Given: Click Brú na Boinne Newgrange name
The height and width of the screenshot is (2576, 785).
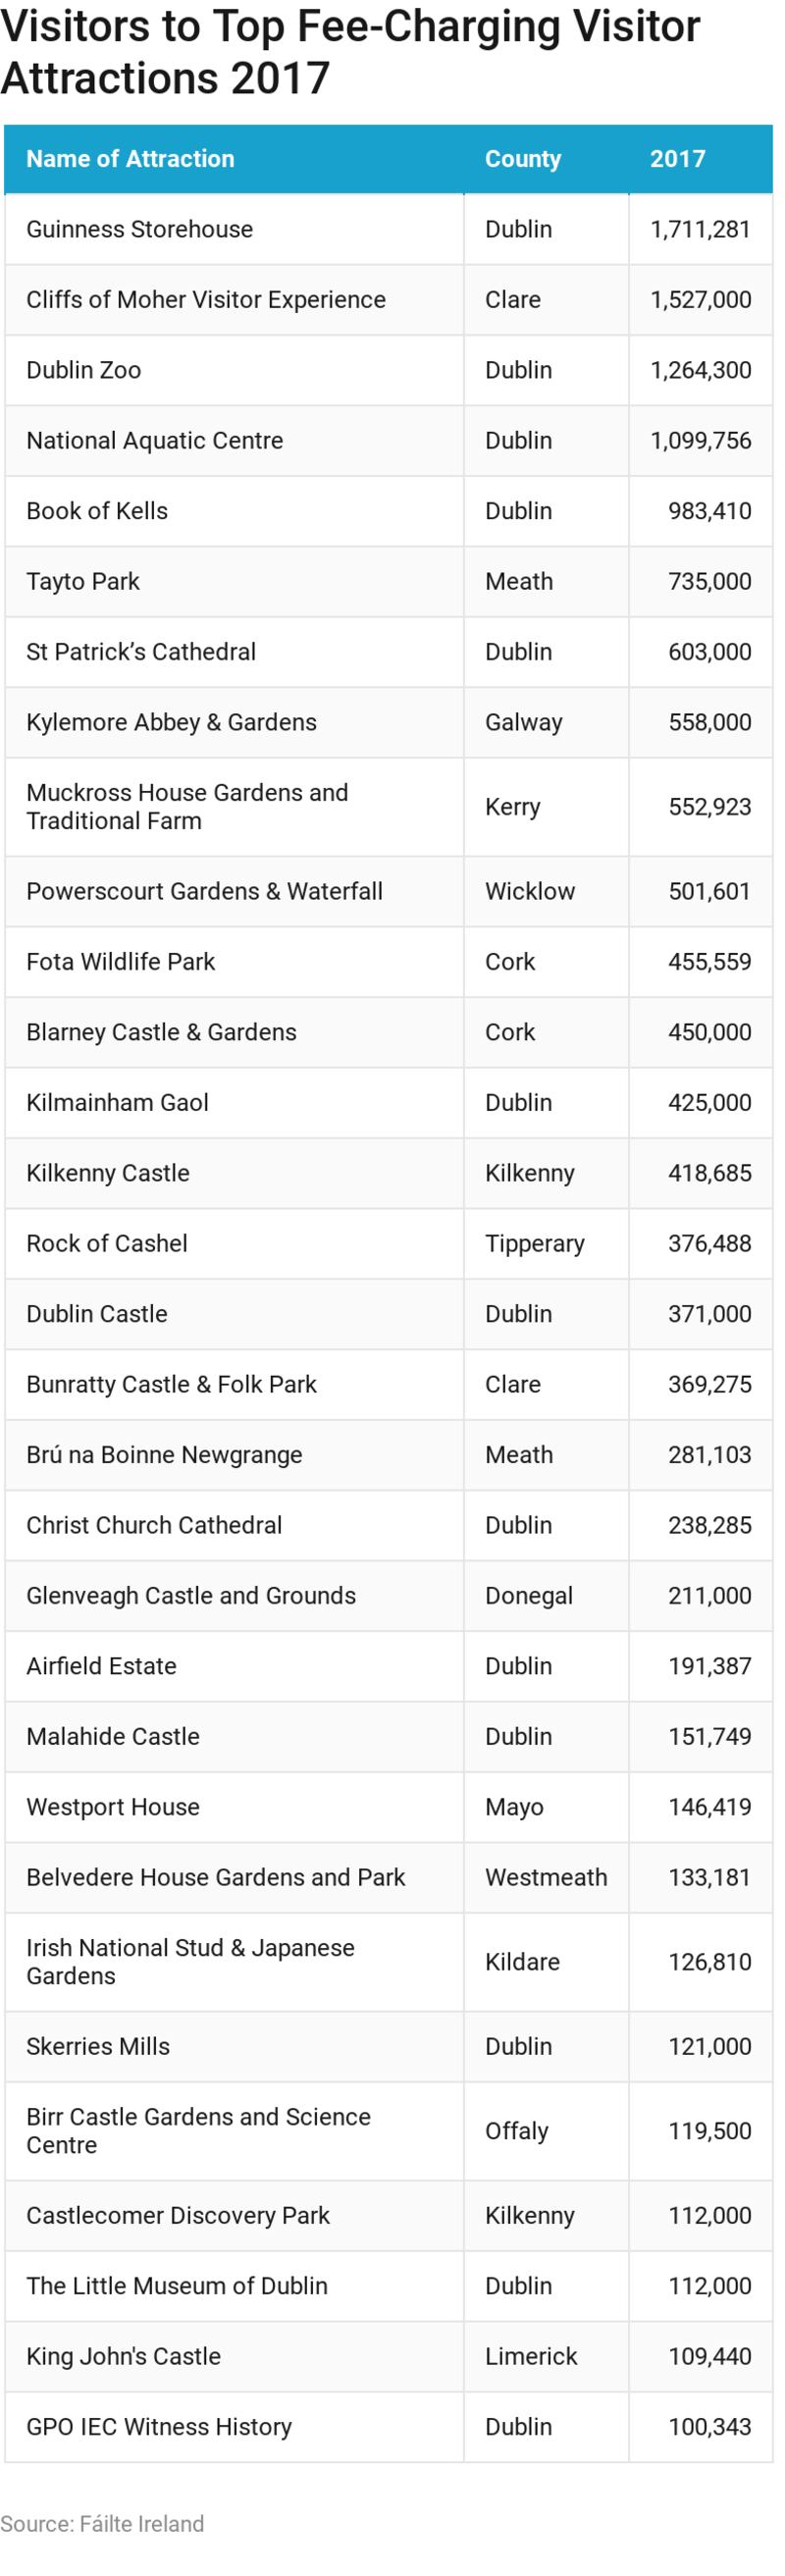Looking at the screenshot, I should [164, 1455].
